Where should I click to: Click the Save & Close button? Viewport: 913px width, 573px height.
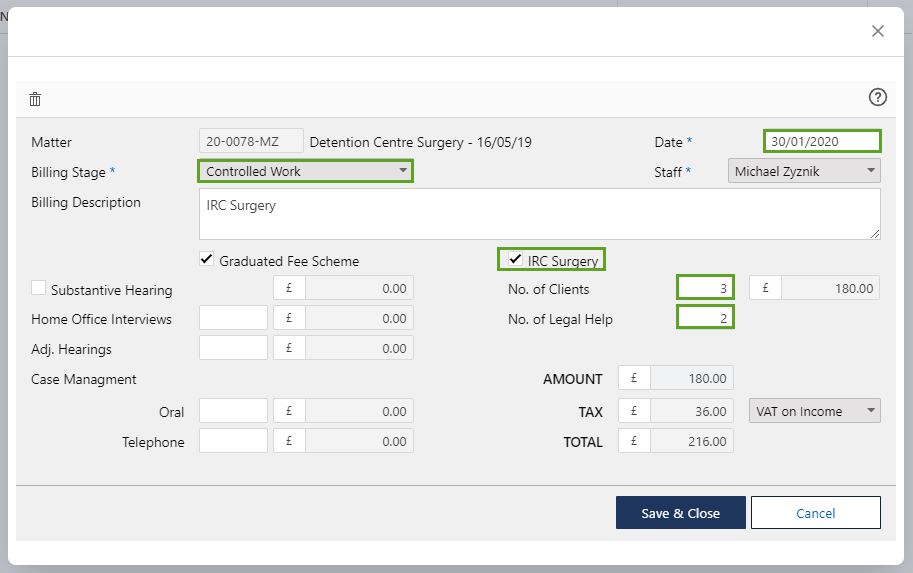pos(680,513)
